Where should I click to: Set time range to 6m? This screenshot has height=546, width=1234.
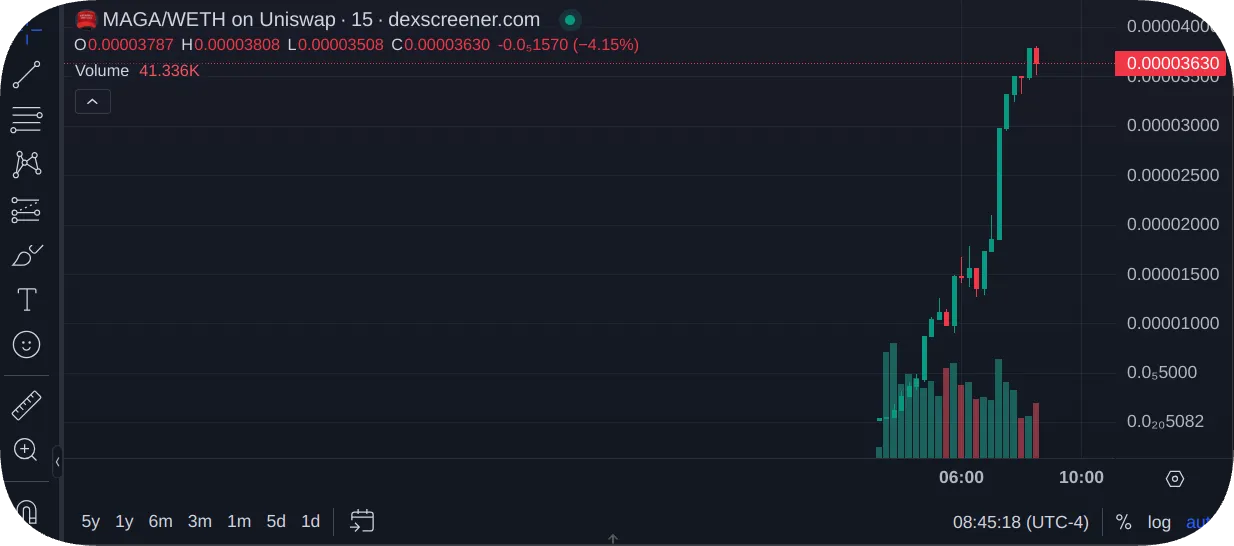160,521
